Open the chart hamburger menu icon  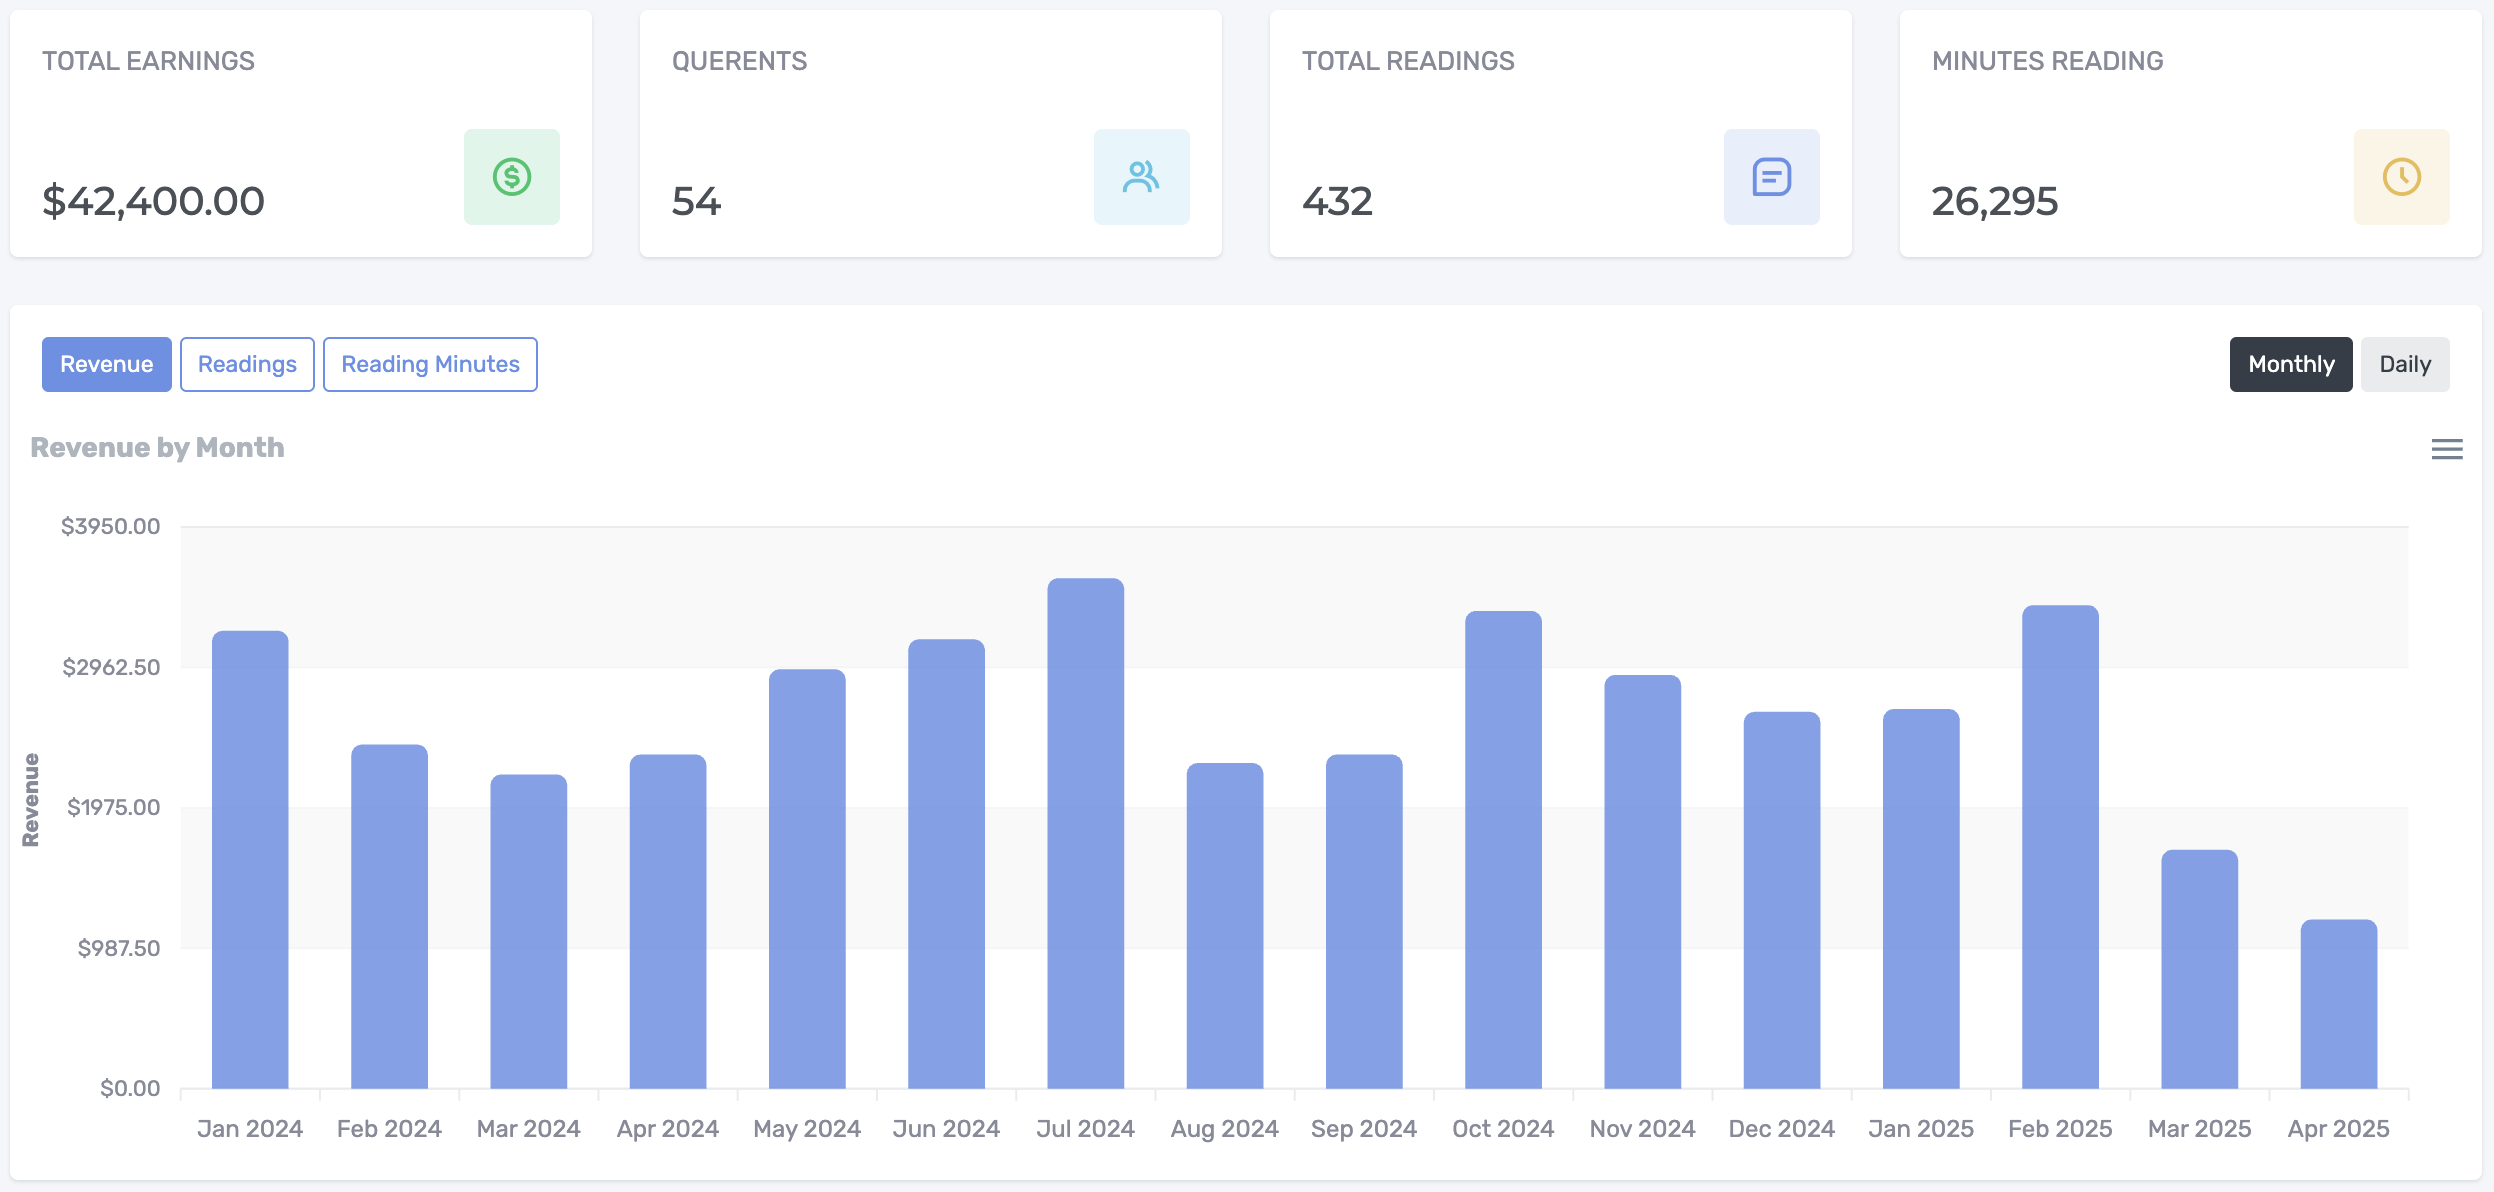coord(2447,449)
